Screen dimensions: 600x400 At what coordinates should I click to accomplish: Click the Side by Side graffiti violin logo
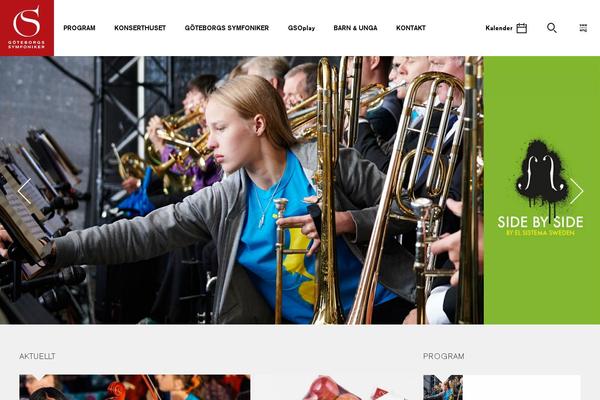[x=541, y=176]
